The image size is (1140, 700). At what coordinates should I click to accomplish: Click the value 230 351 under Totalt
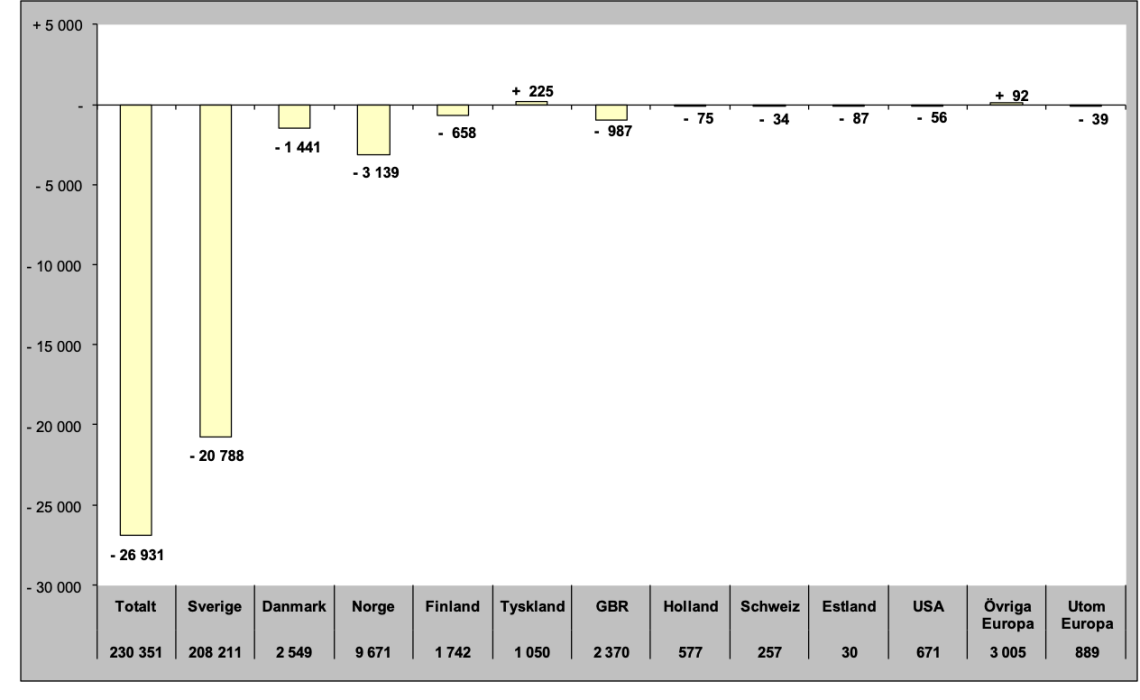136,653
